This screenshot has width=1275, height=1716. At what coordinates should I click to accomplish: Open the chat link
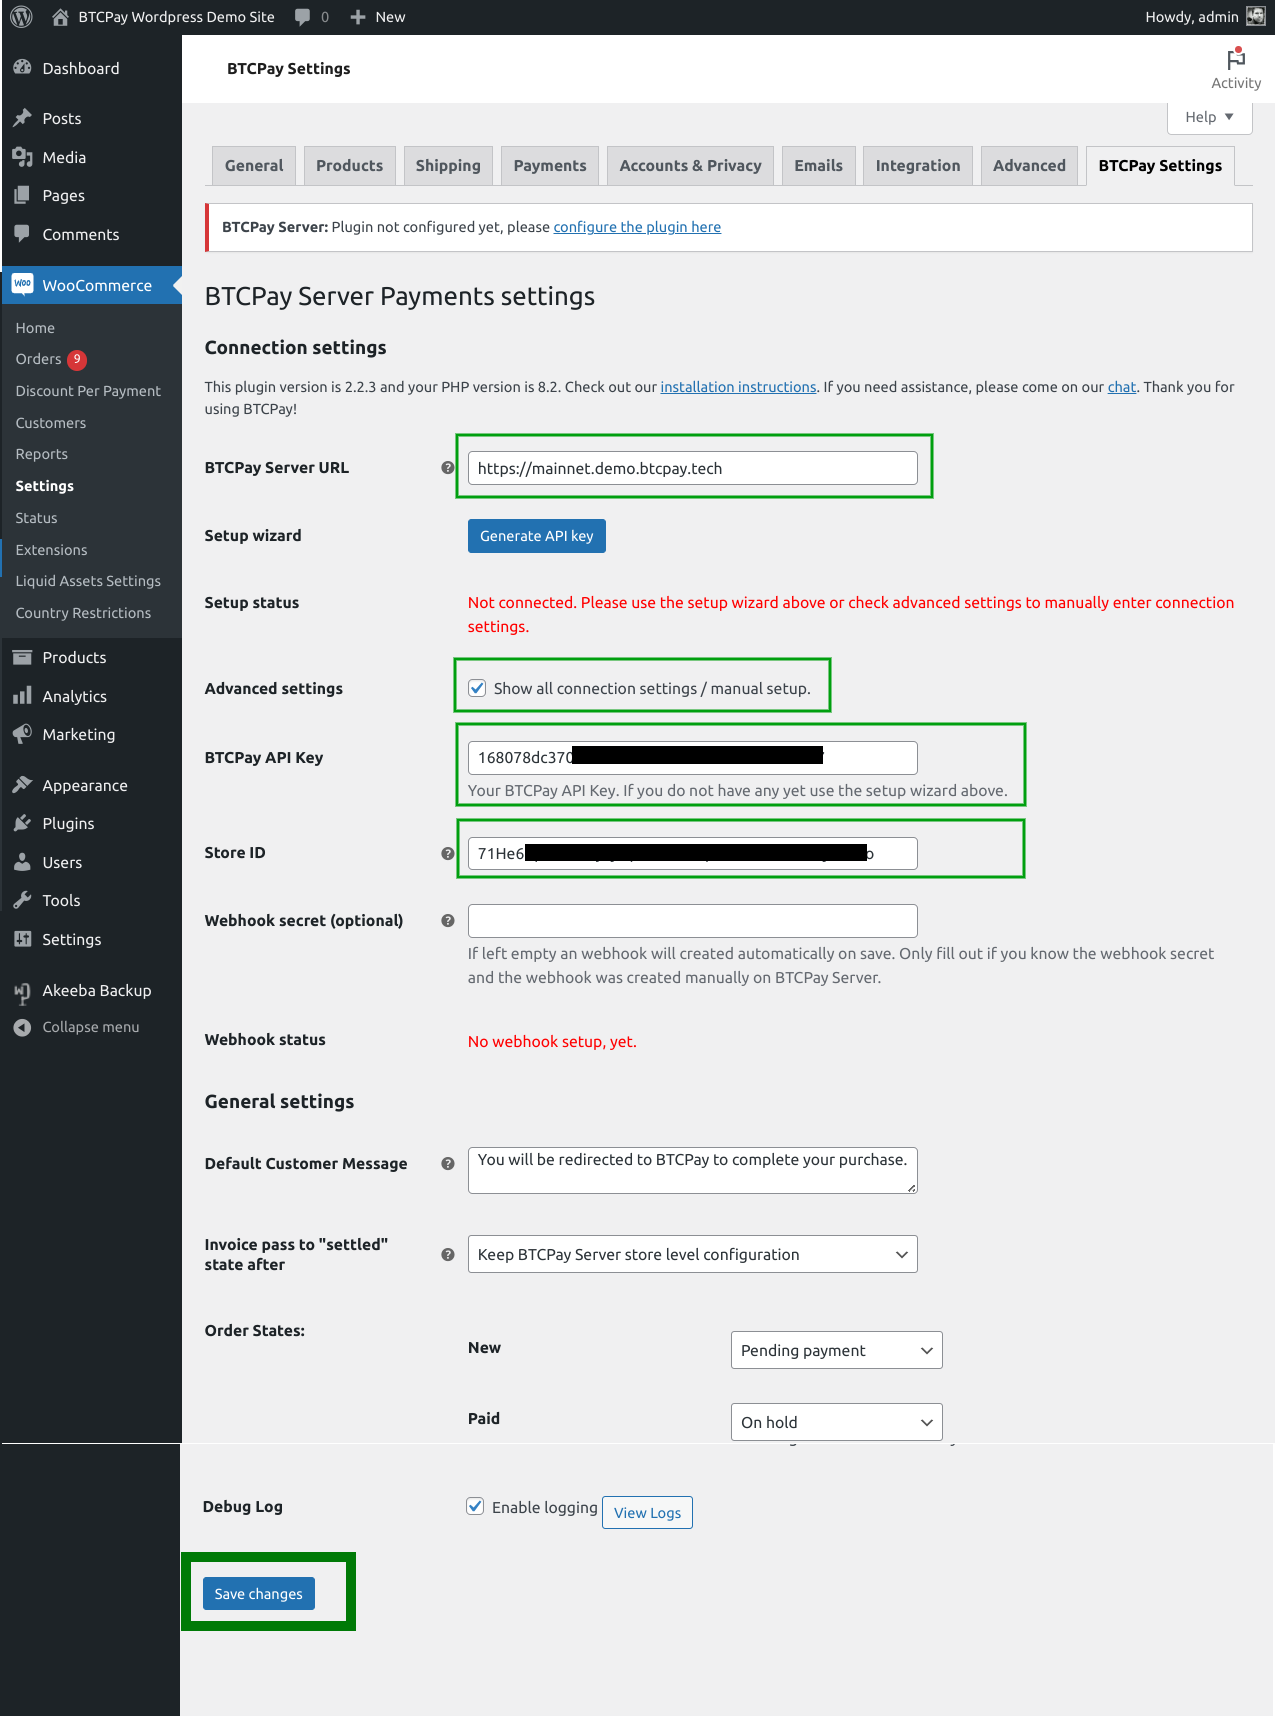coord(1122,387)
